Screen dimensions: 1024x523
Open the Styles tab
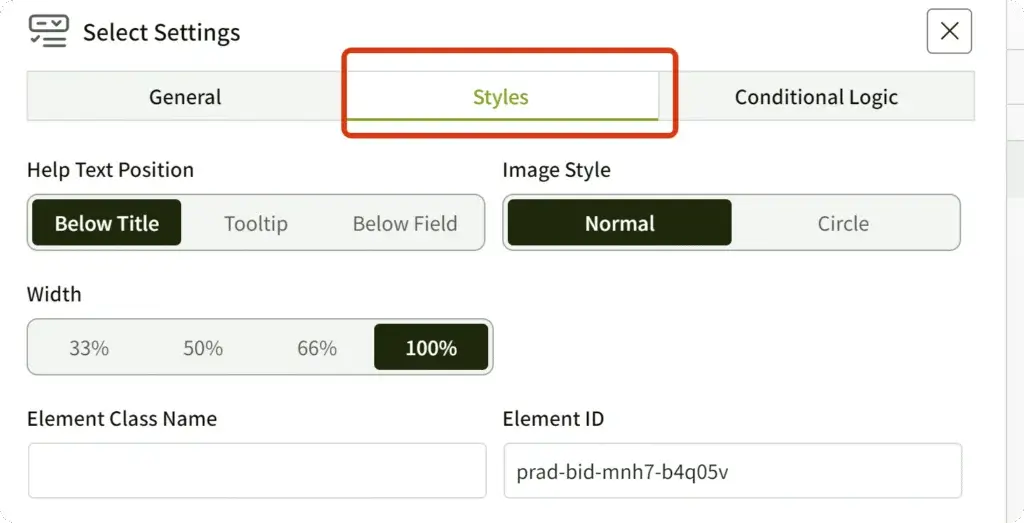pyautogui.click(x=501, y=97)
